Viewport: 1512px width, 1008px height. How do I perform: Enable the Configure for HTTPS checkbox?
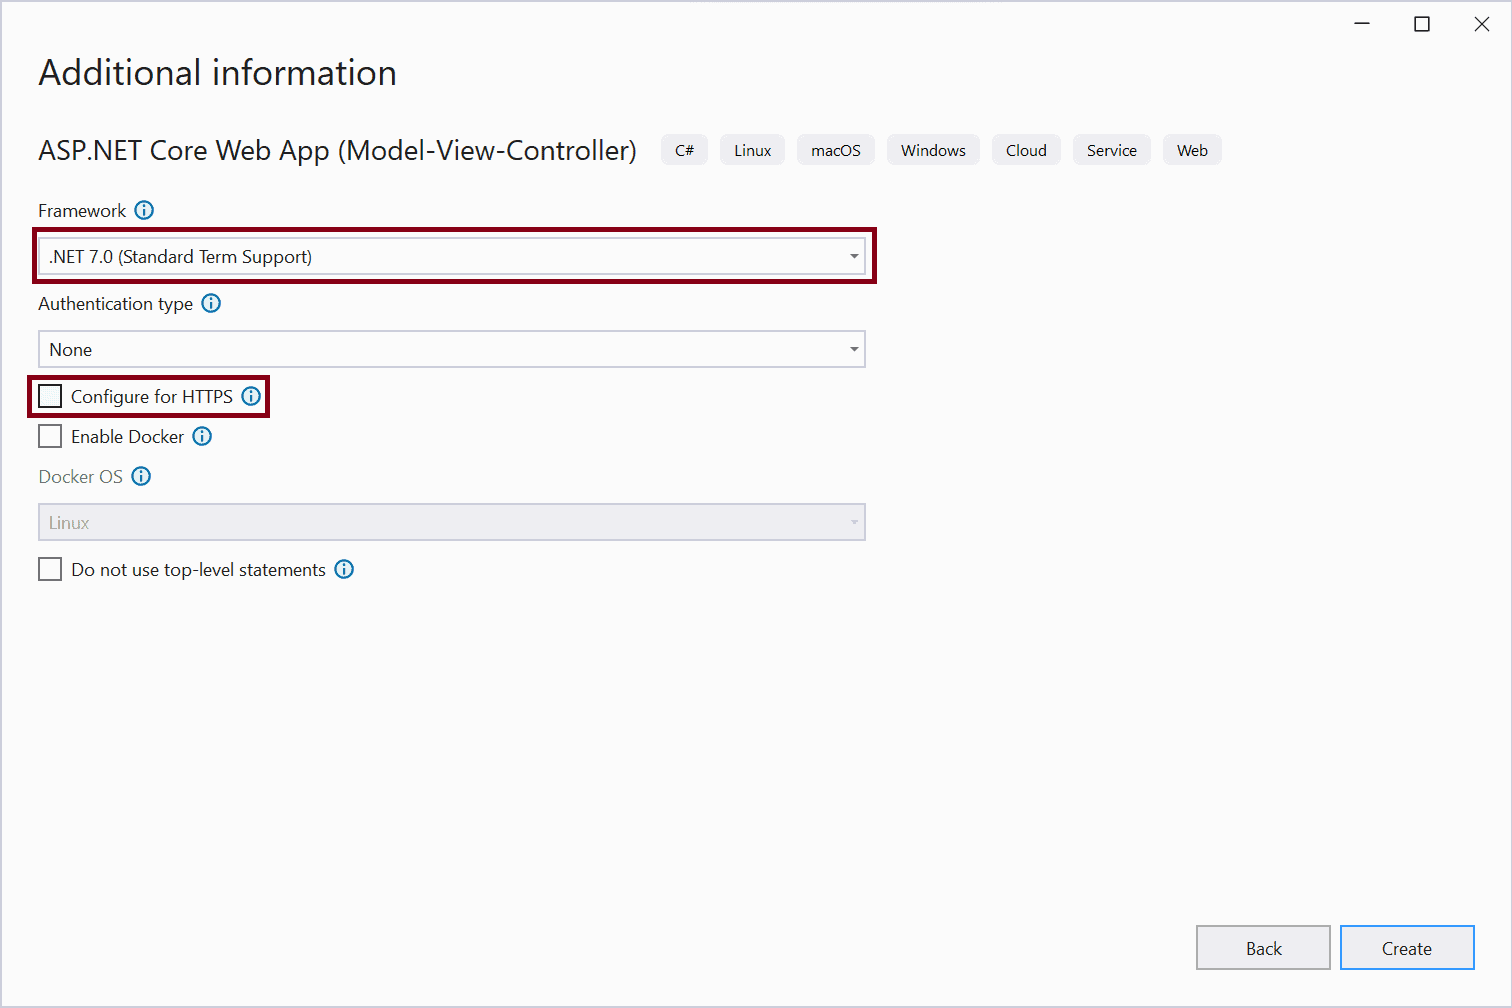point(50,396)
